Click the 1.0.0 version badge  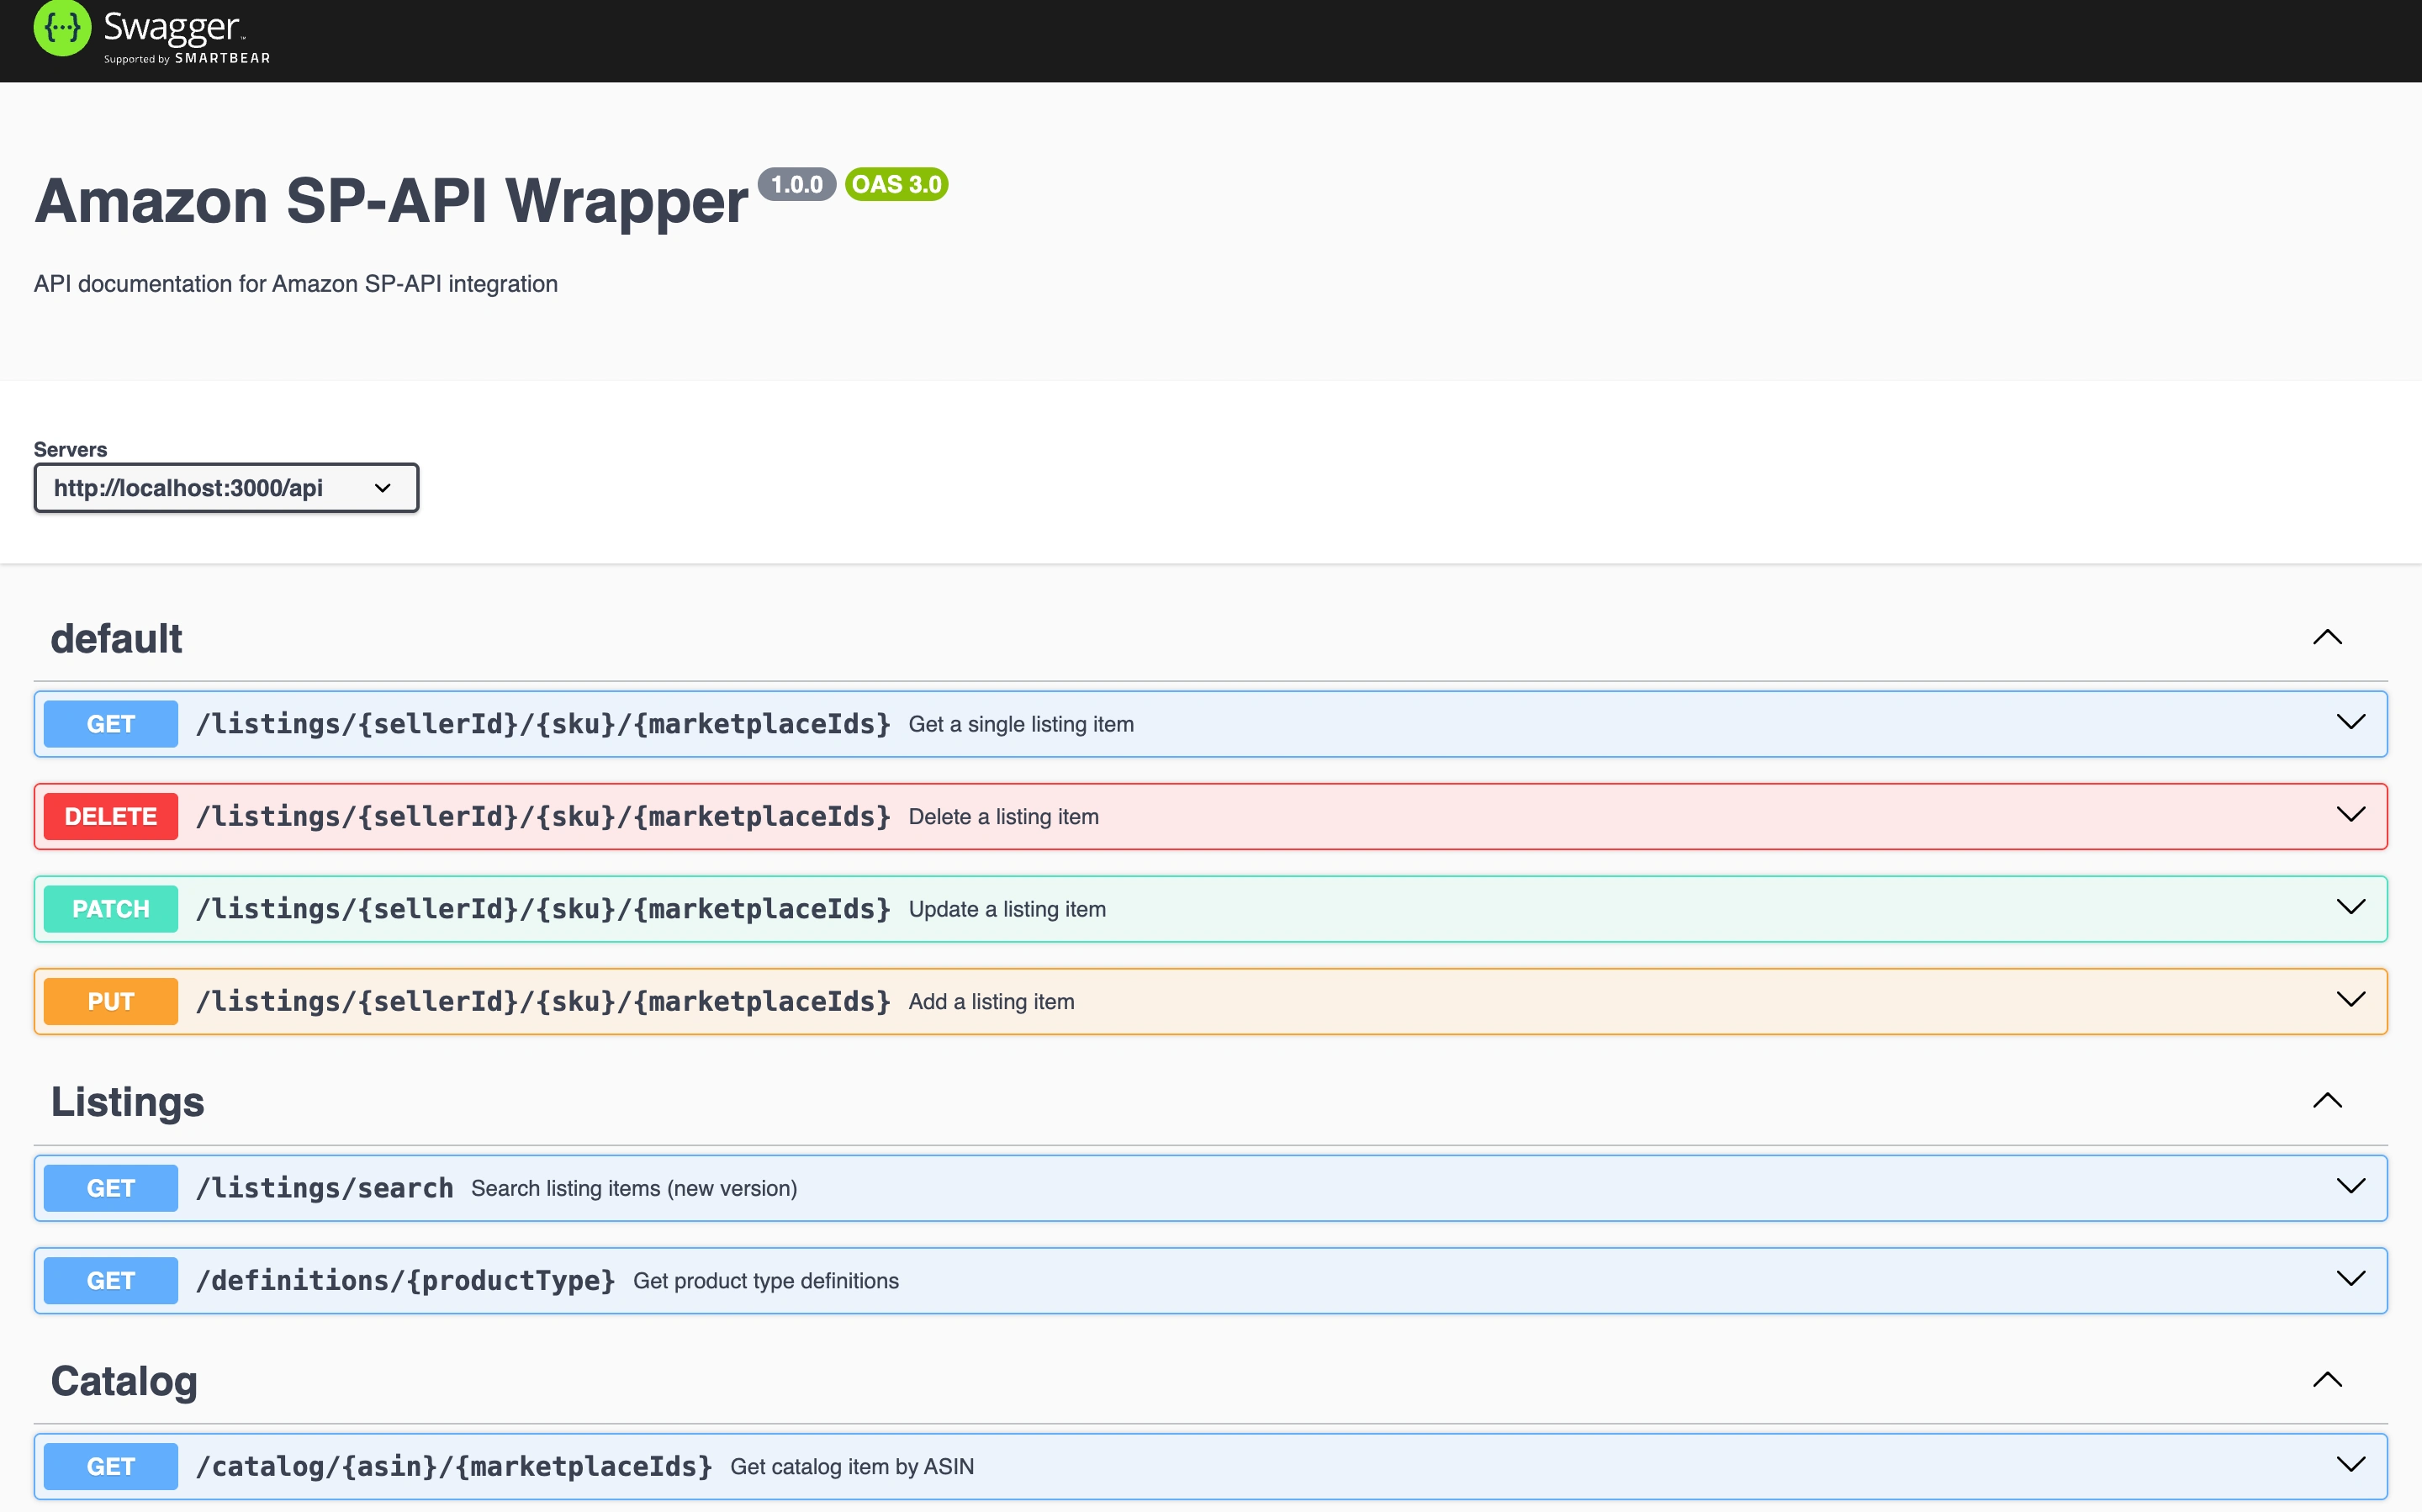coord(799,184)
